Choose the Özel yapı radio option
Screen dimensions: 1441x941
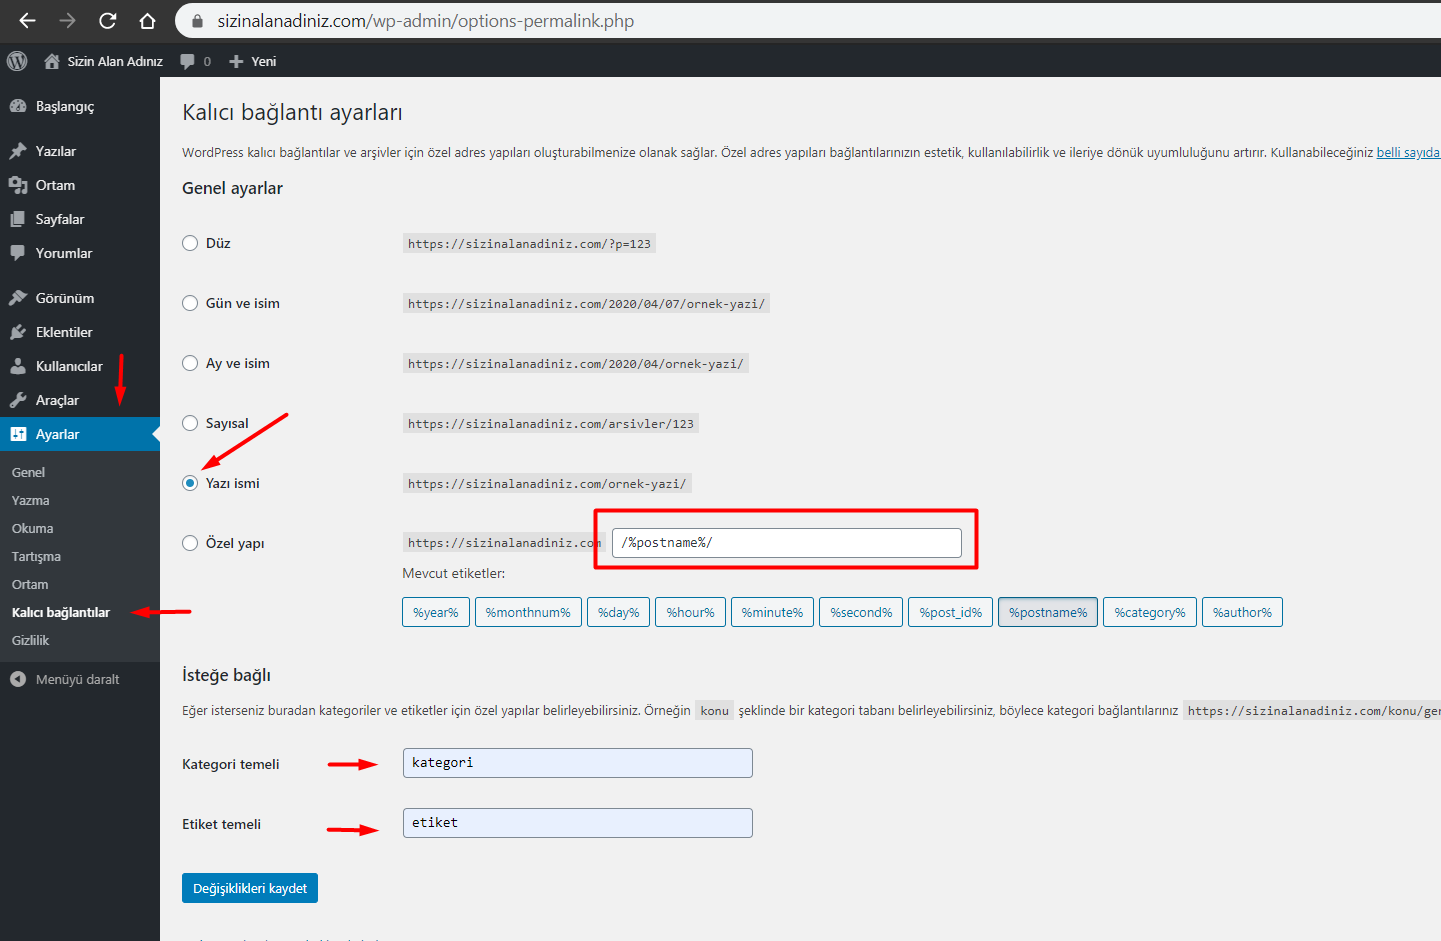click(190, 543)
